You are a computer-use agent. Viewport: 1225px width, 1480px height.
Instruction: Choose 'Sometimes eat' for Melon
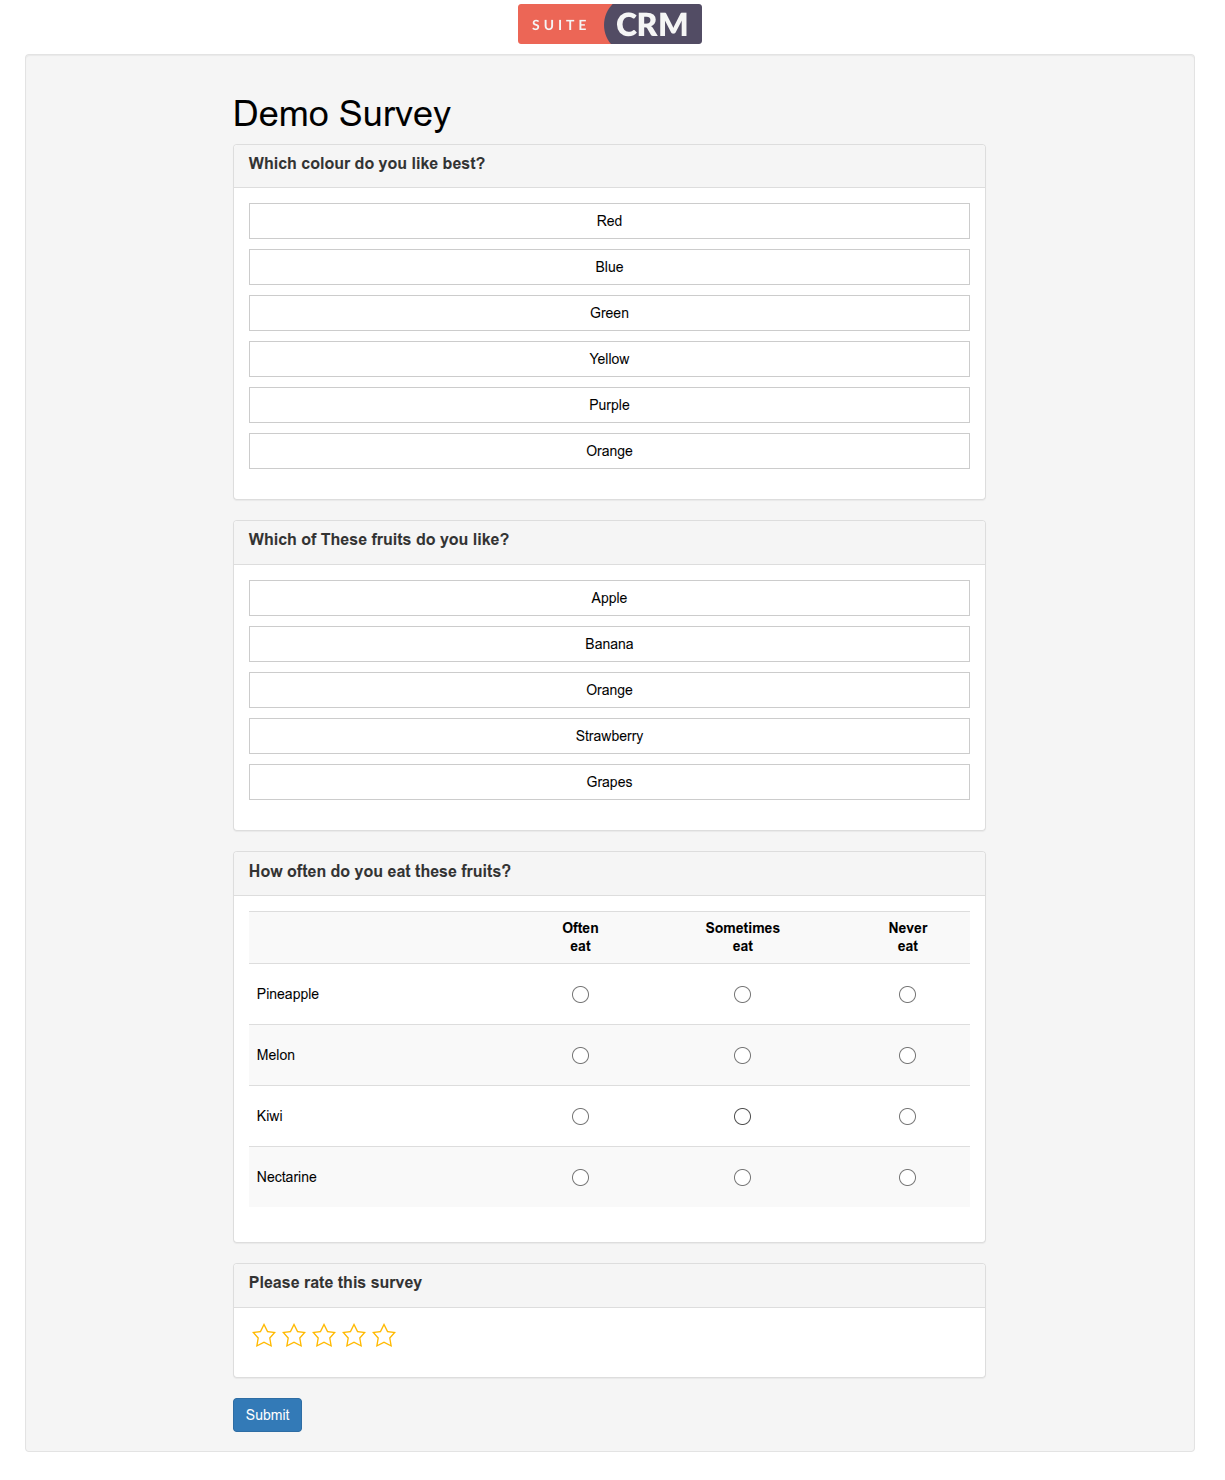click(x=742, y=1055)
